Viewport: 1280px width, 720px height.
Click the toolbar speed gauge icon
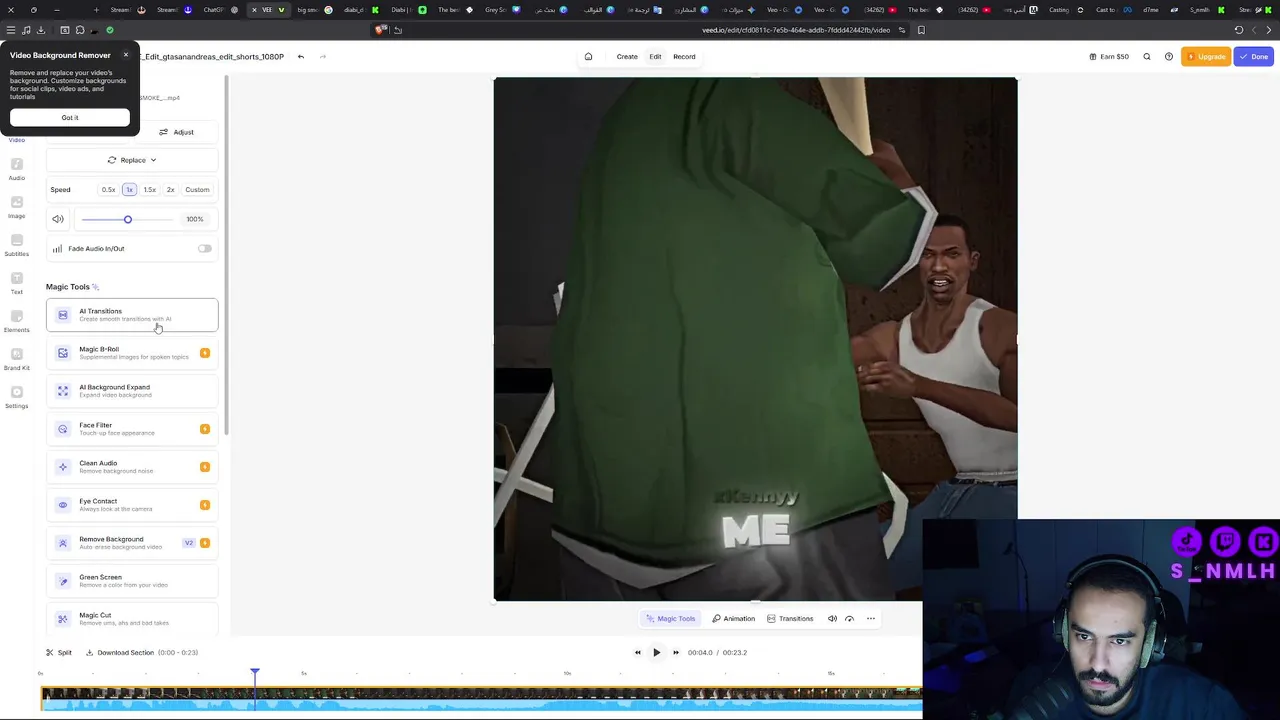coord(850,619)
